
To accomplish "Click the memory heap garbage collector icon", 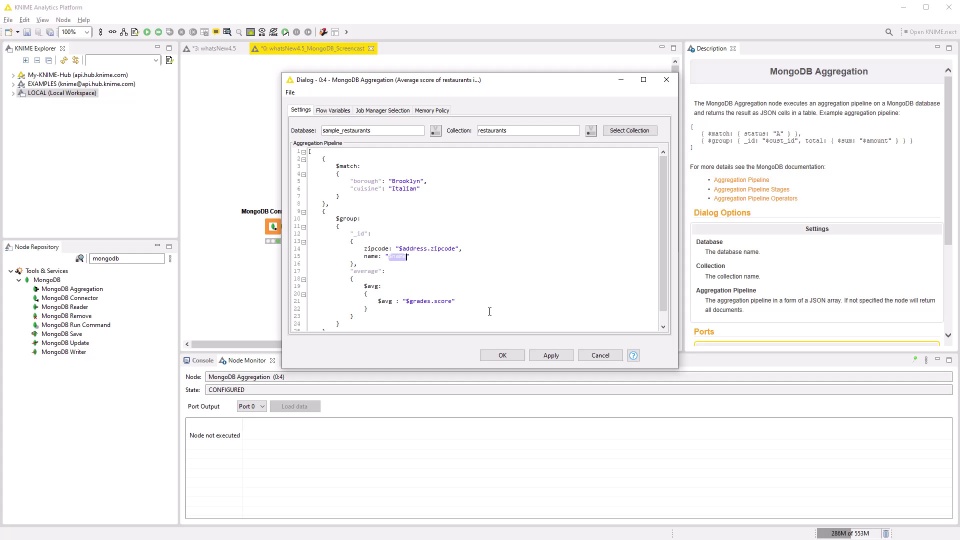I will click(x=886, y=533).
